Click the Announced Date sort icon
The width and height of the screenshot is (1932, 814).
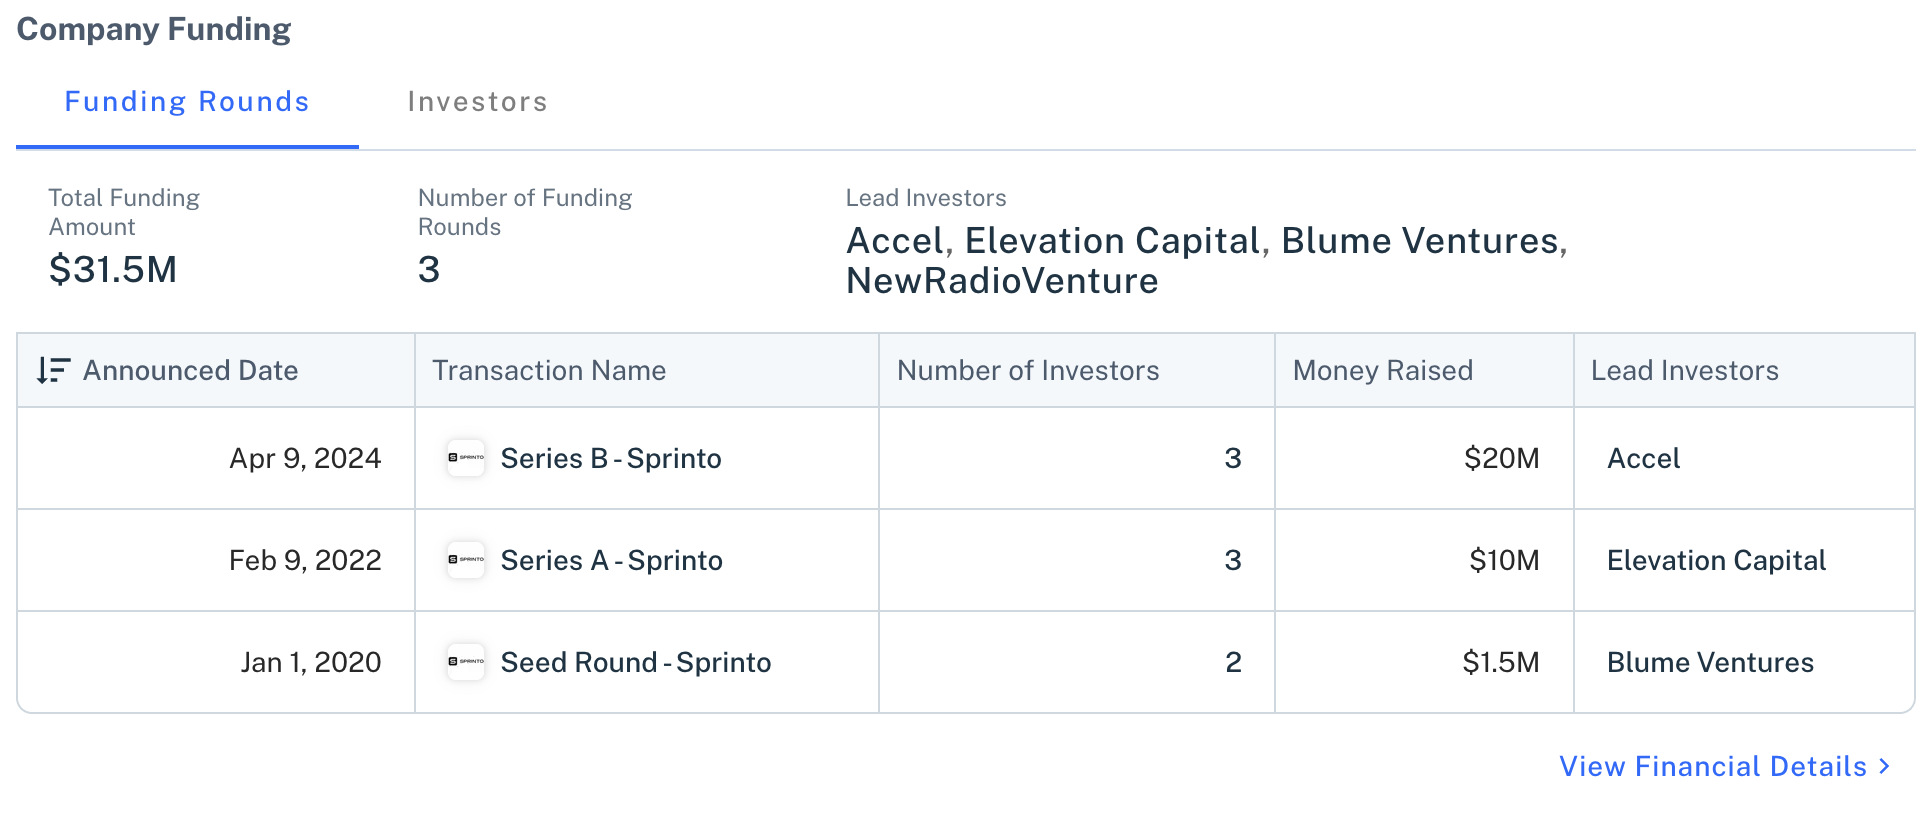(53, 371)
